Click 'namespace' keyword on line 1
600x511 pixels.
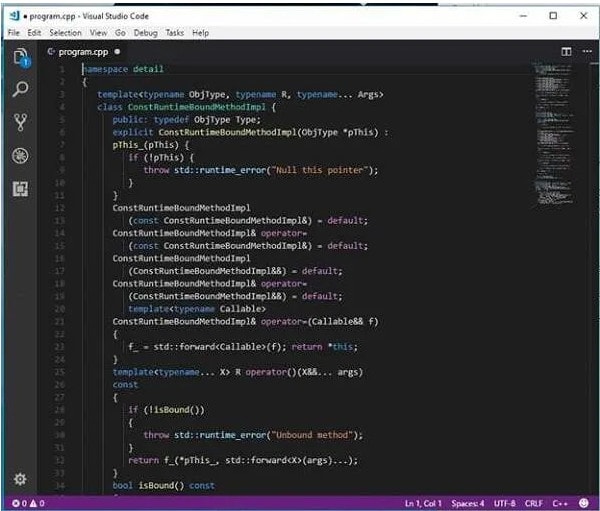click(105, 69)
